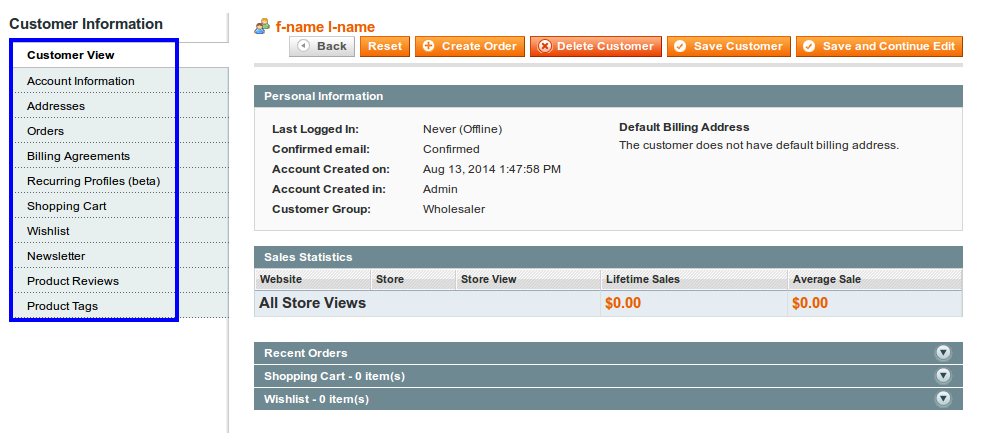Expand the Wishlist - 0 item(s) section
This screenshot has width=983, height=433.
point(942,399)
